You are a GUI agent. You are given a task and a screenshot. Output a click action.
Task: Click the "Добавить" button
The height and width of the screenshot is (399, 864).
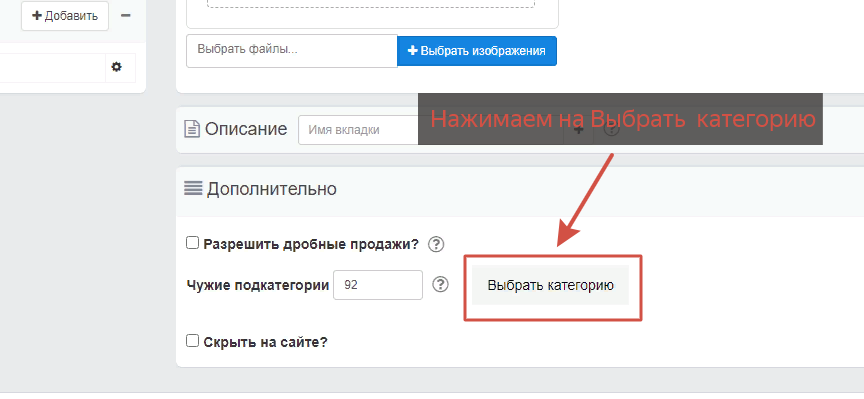(64, 15)
